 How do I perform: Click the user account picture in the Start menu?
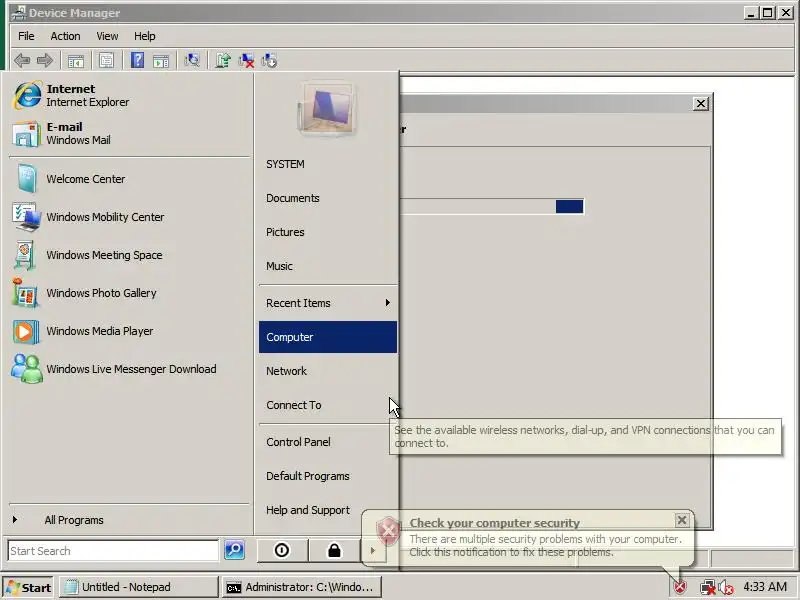click(327, 109)
